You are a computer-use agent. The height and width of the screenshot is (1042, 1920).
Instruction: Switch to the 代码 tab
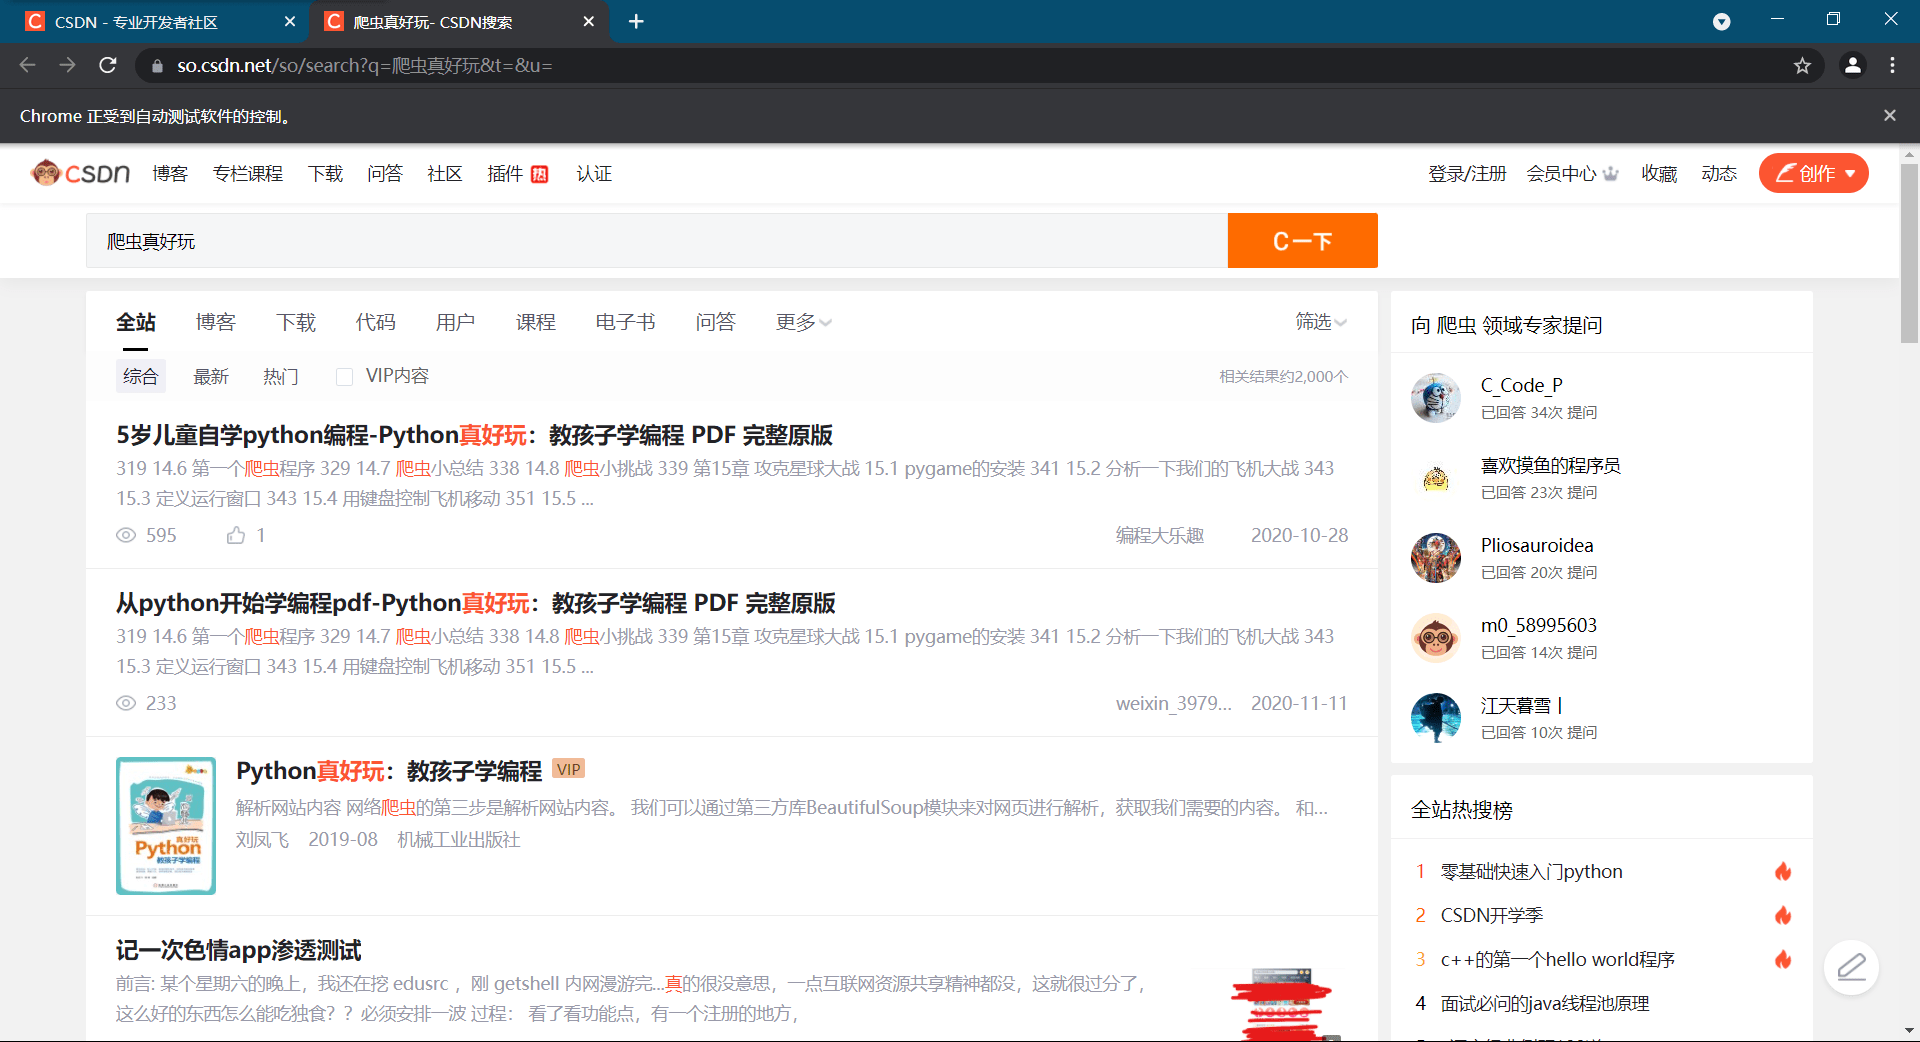[x=376, y=322]
